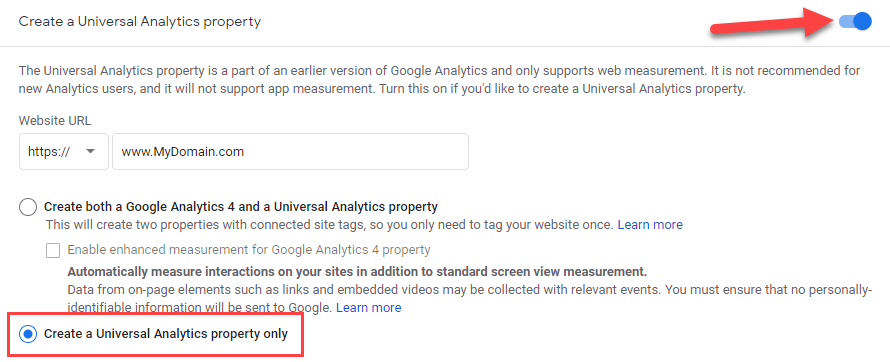Click the www.MyDomain.com text in URL box
The width and height of the screenshot is (890, 362).
point(183,152)
